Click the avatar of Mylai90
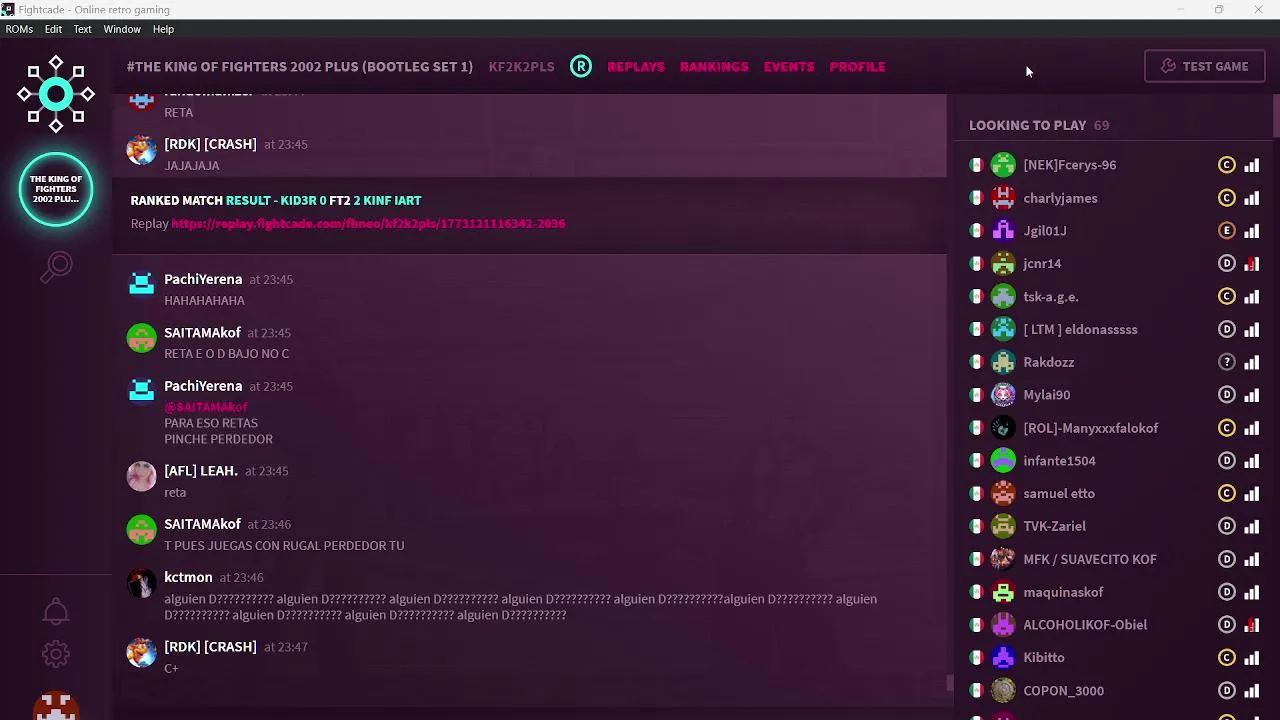The width and height of the screenshot is (1280, 720). click(1003, 395)
